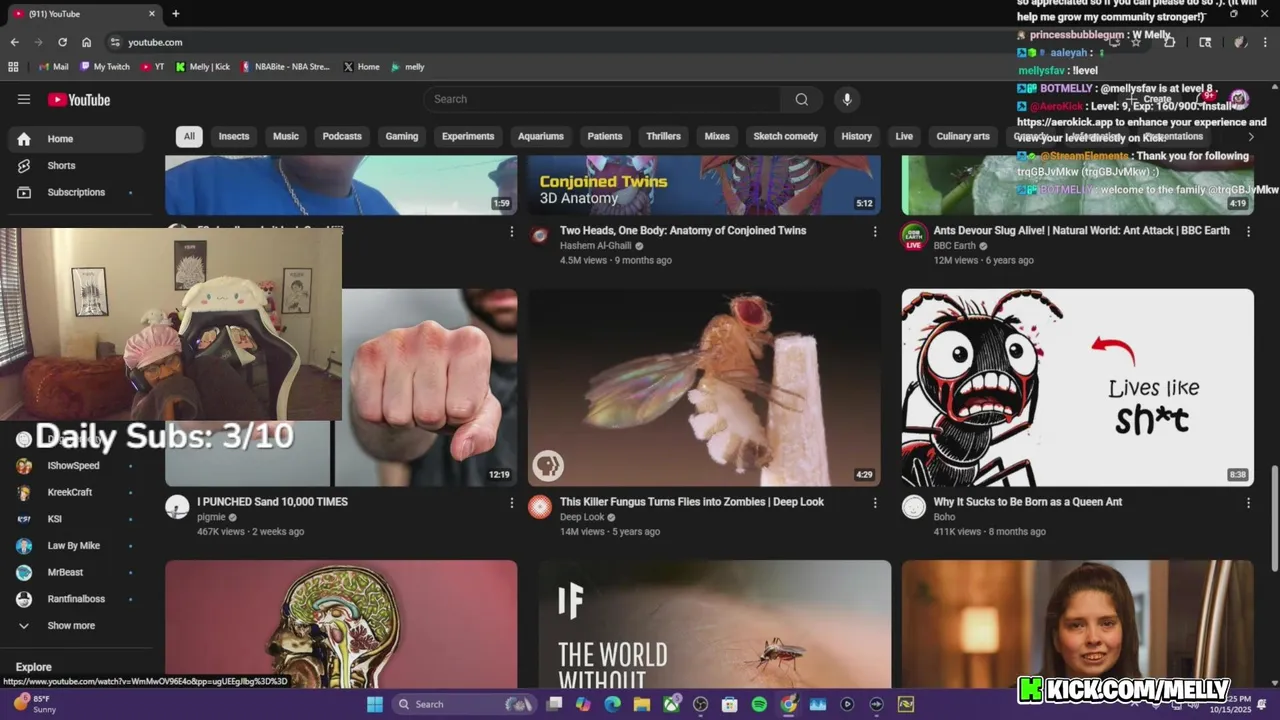Show more filter chips with right chevron

point(1251,136)
